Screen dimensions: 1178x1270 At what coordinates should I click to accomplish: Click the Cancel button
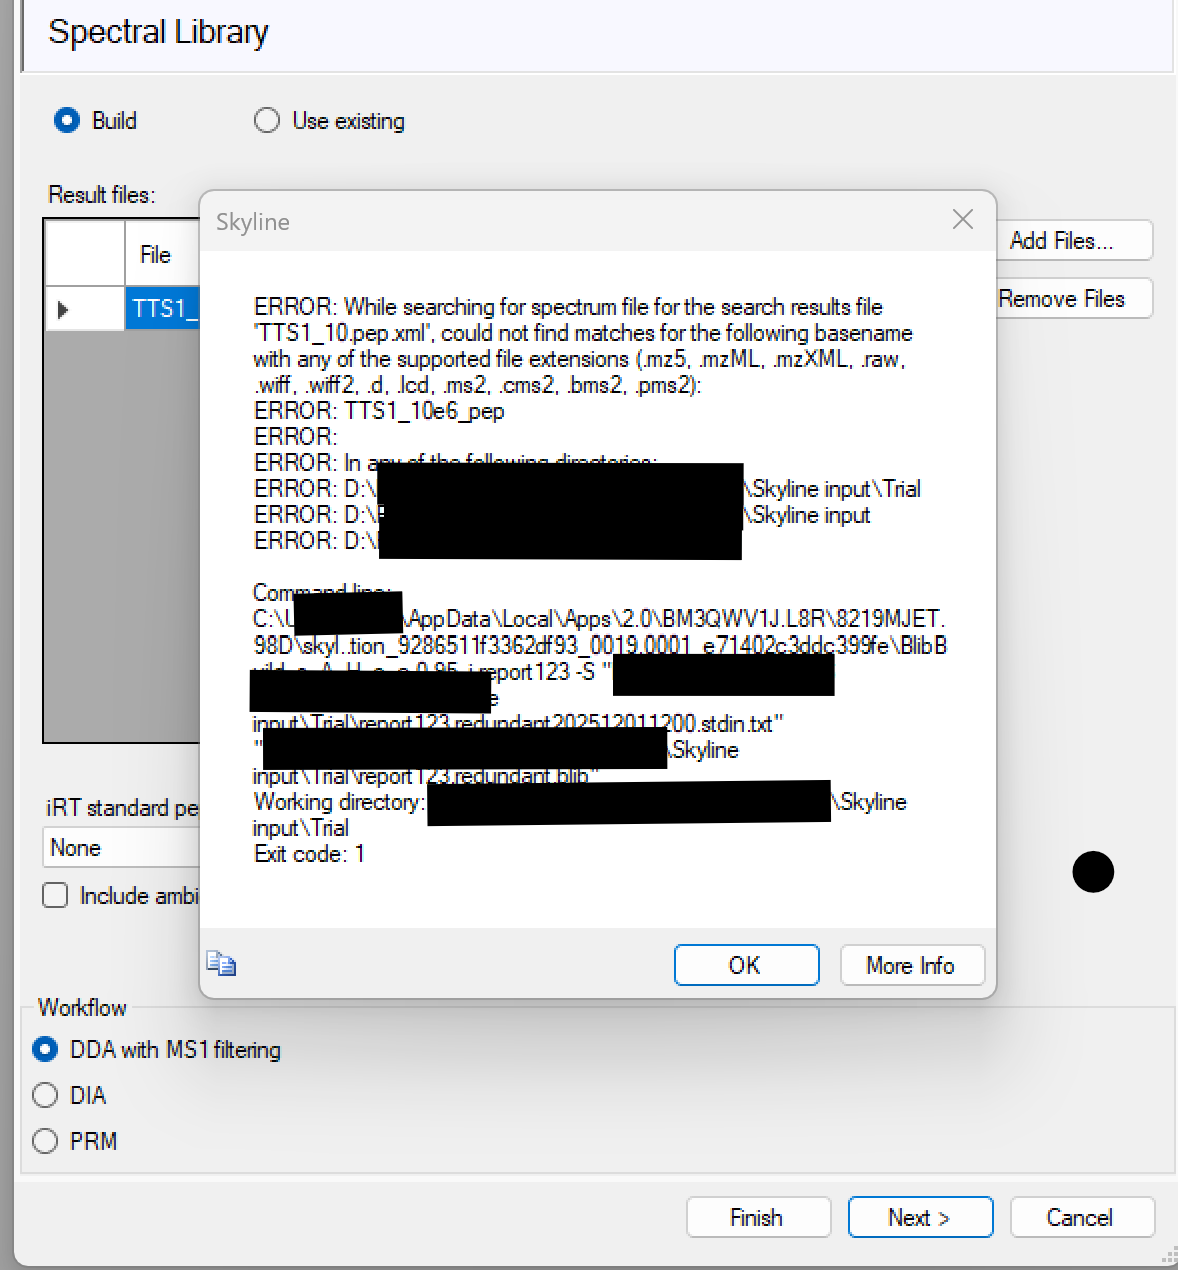(1081, 1218)
